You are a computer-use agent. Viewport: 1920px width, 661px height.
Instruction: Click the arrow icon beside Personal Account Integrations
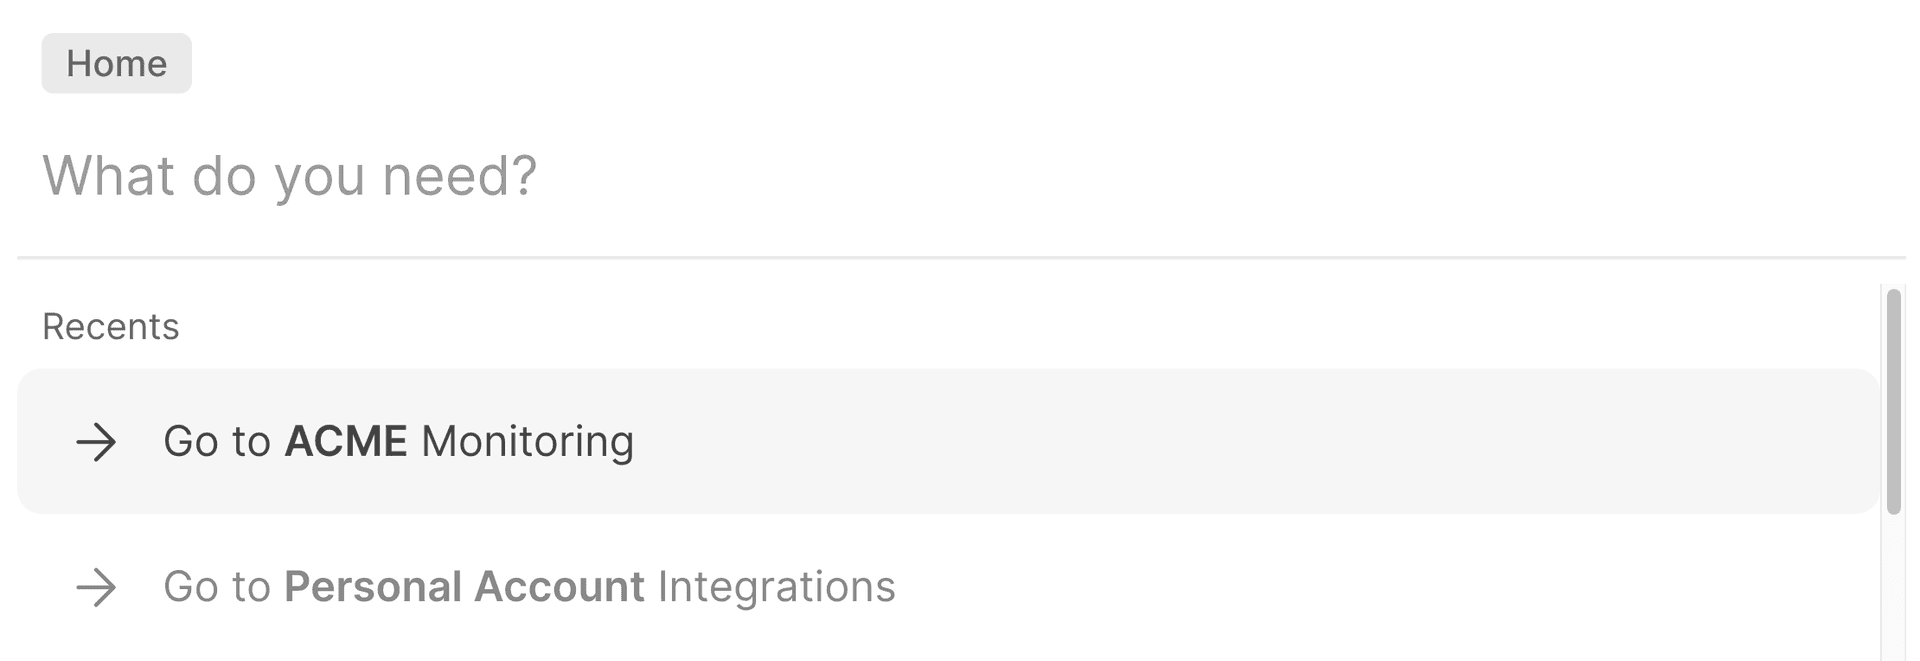[x=97, y=587]
